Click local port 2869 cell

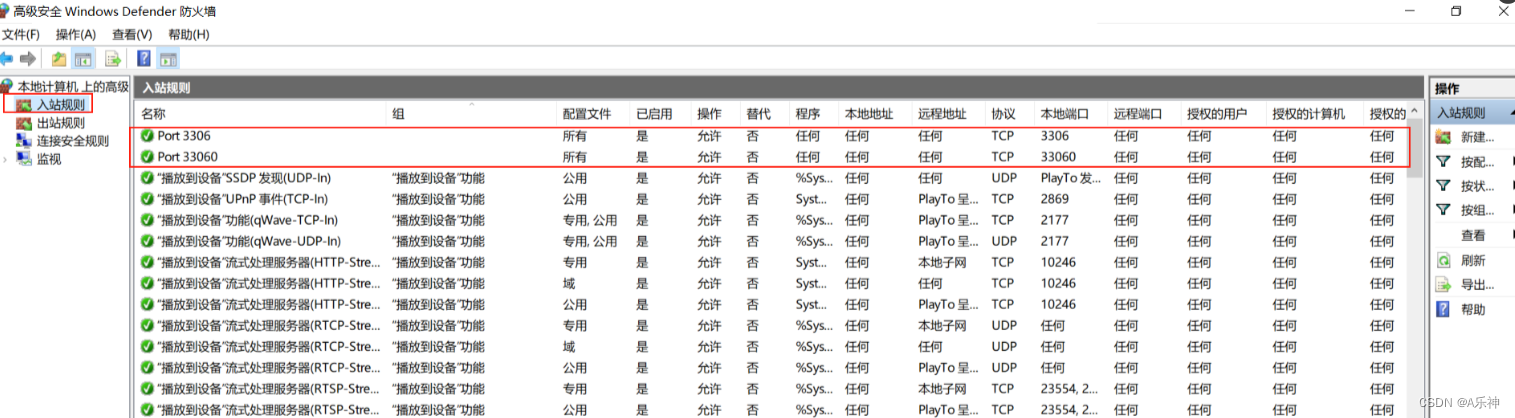tap(1055, 199)
